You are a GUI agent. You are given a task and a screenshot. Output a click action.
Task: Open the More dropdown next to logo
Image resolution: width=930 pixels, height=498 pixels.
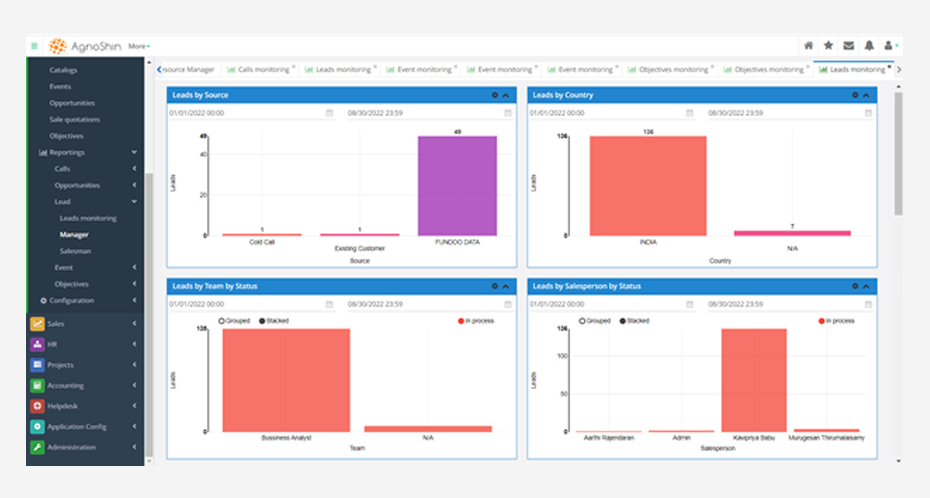click(x=138, y=46)
